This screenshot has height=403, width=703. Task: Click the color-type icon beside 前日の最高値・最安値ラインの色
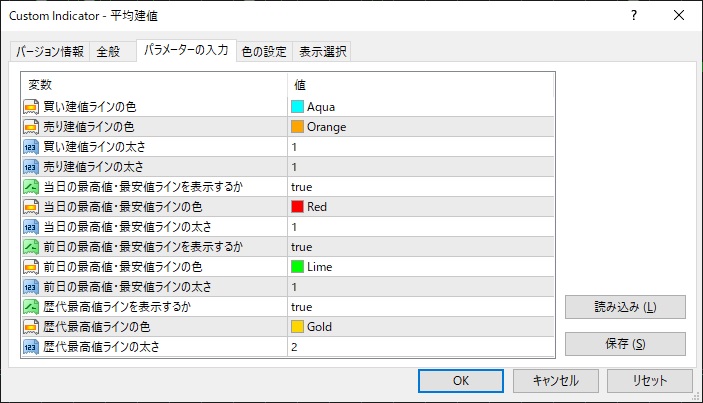pyautogui.click(x=31, y=267)
